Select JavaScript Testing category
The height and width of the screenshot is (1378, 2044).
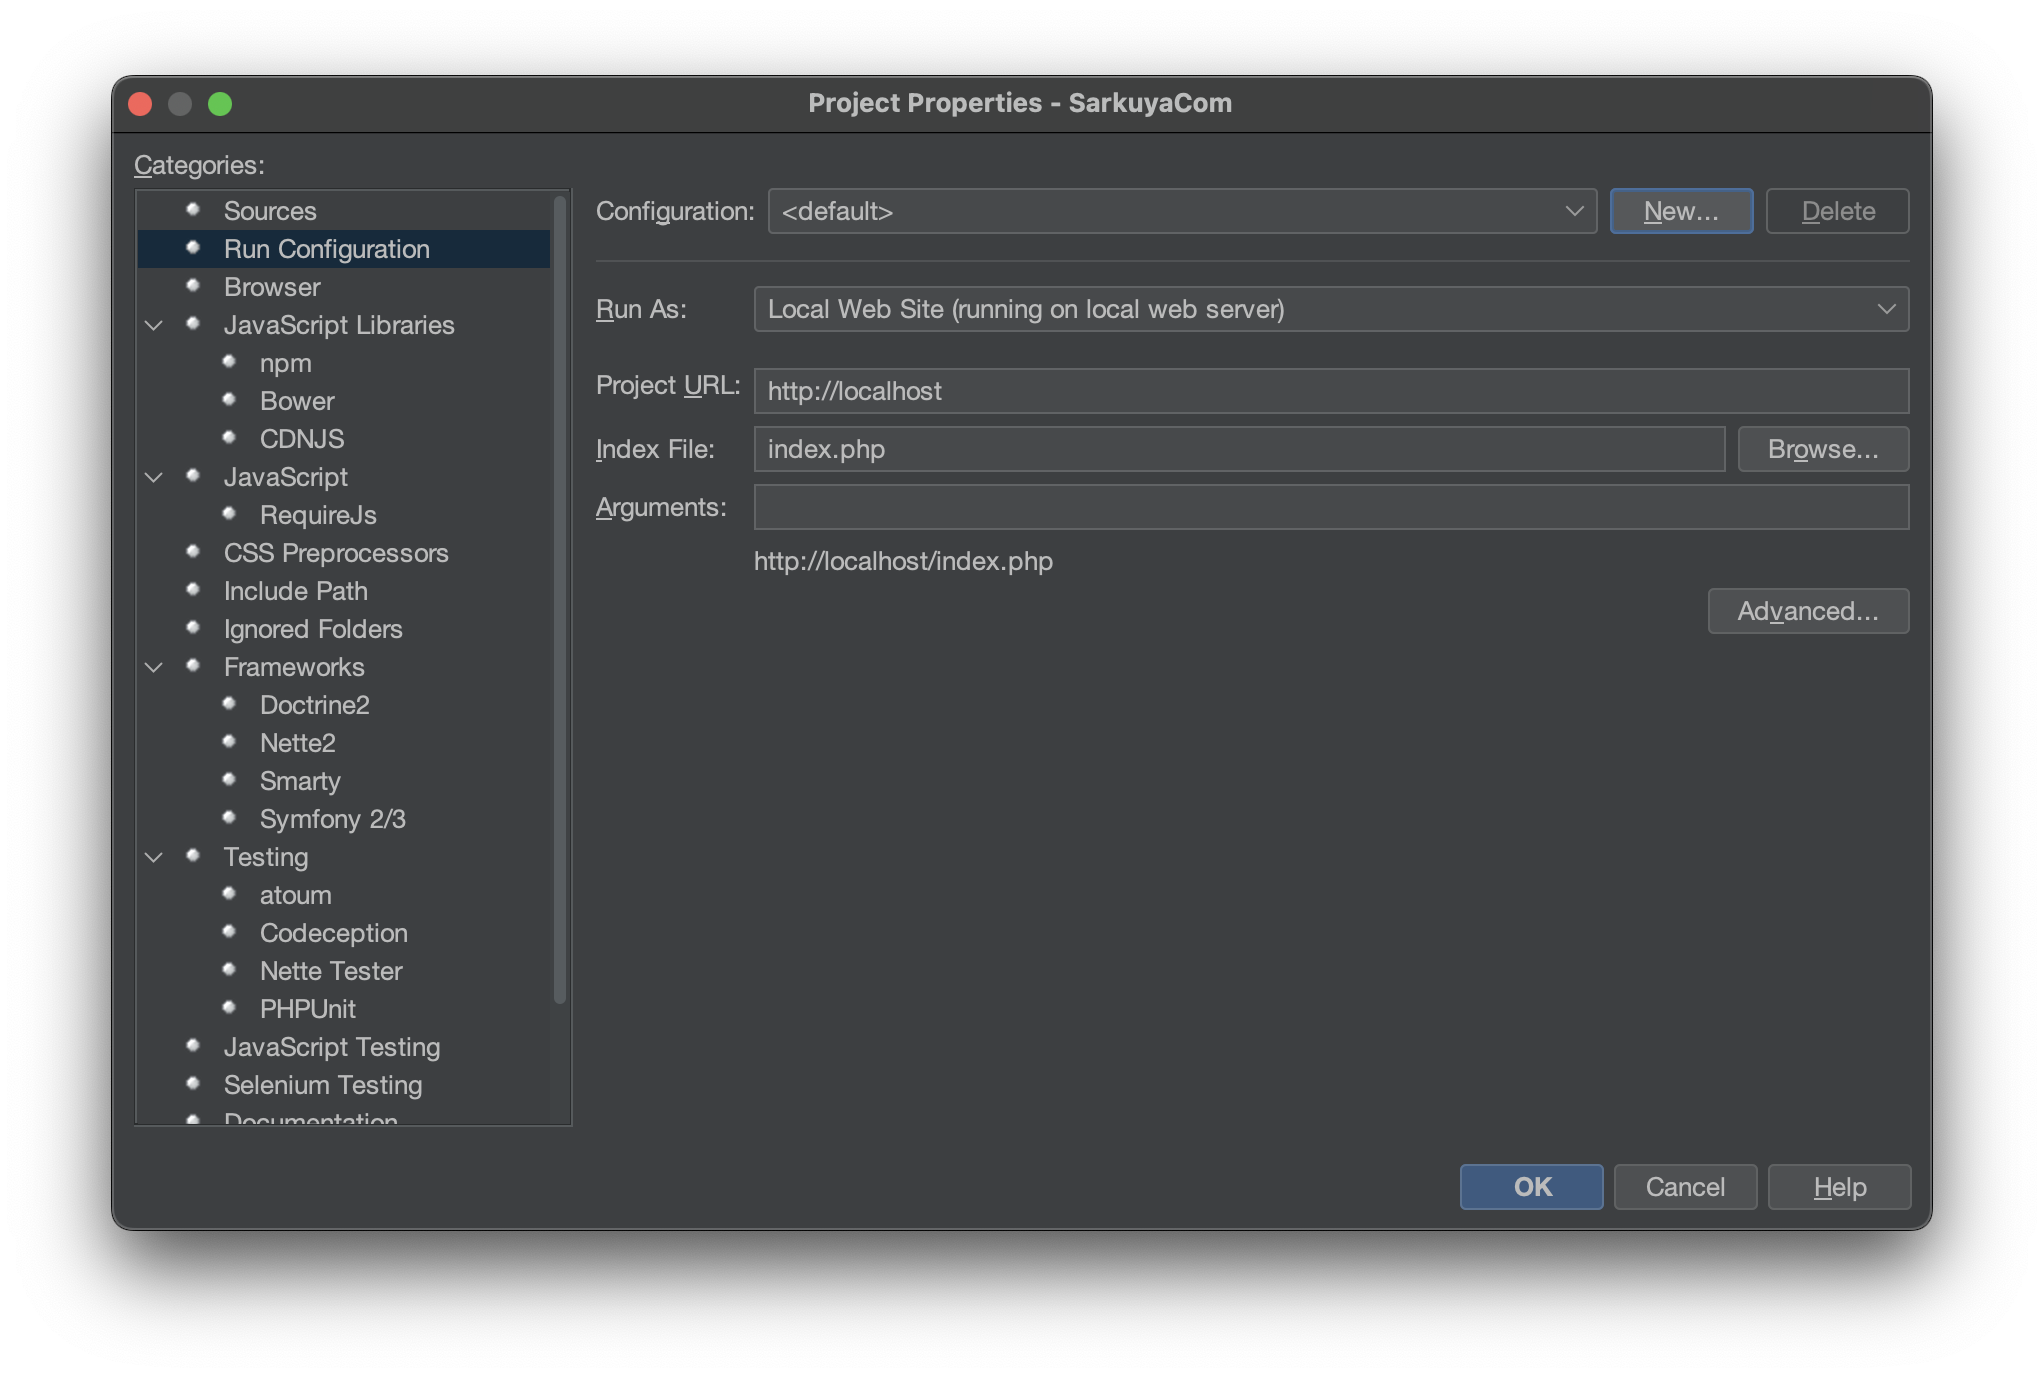tap(332, 1047)
